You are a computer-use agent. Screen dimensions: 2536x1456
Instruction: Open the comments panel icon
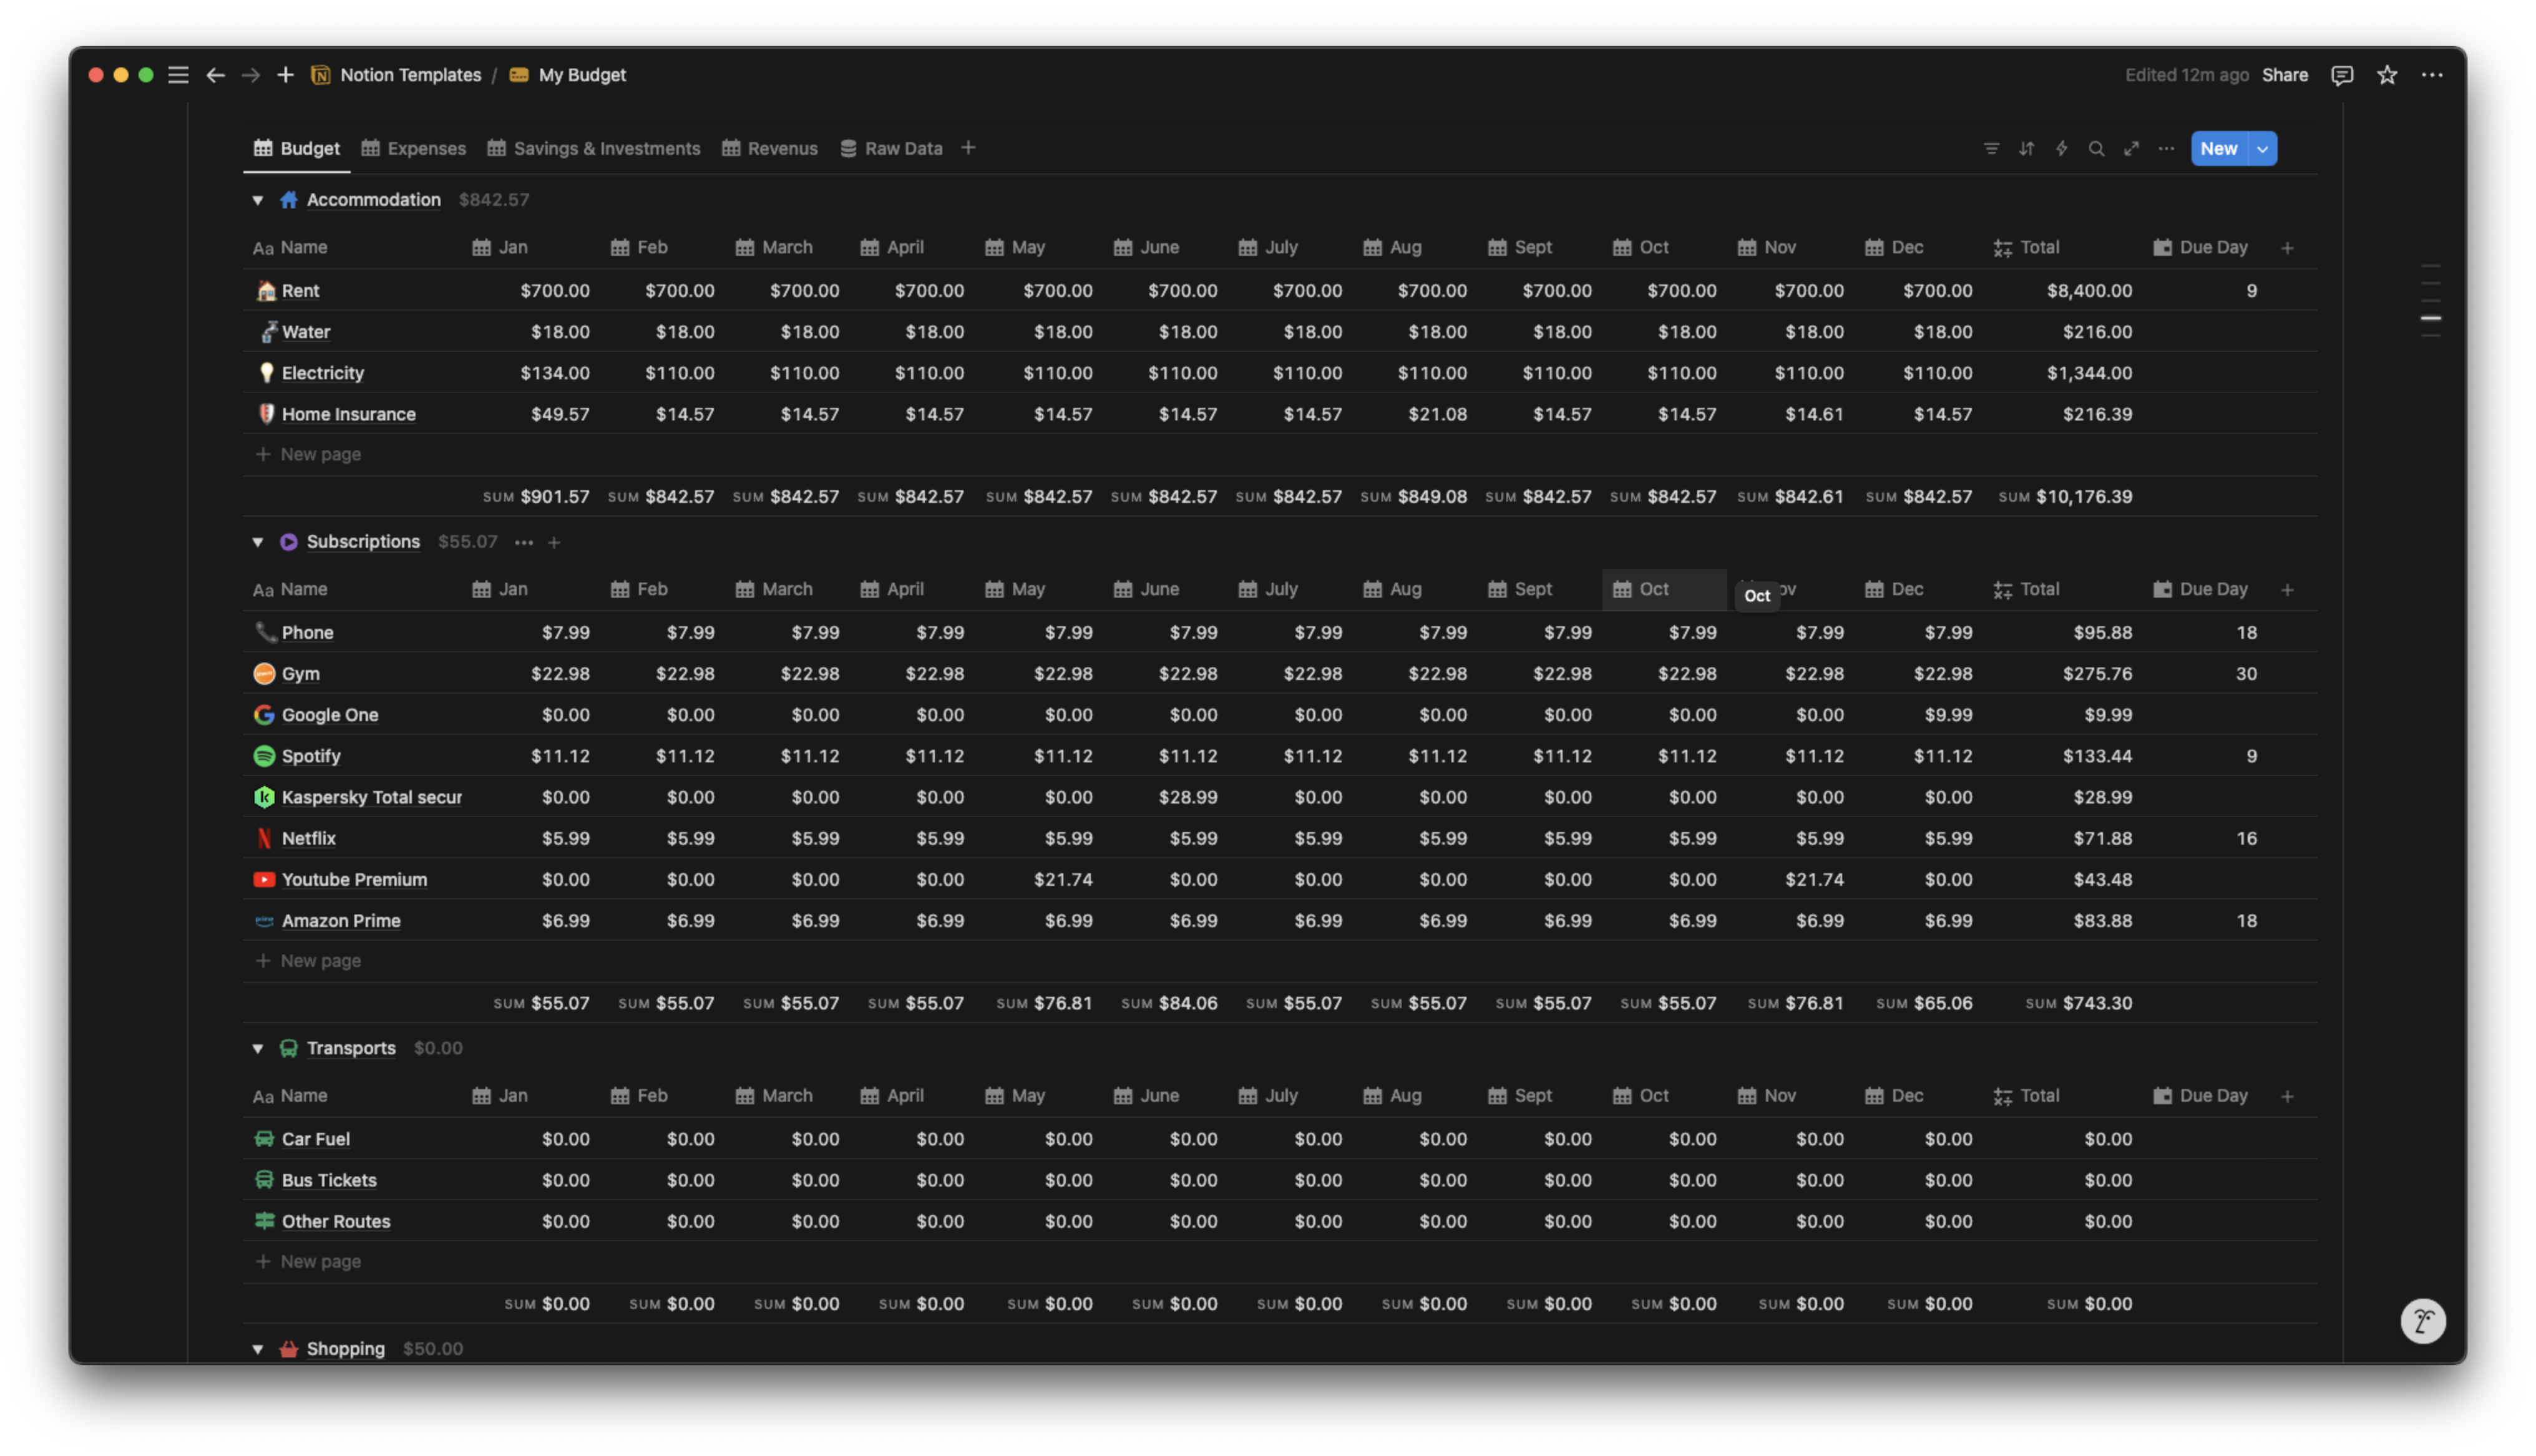tap(2341, 75)
